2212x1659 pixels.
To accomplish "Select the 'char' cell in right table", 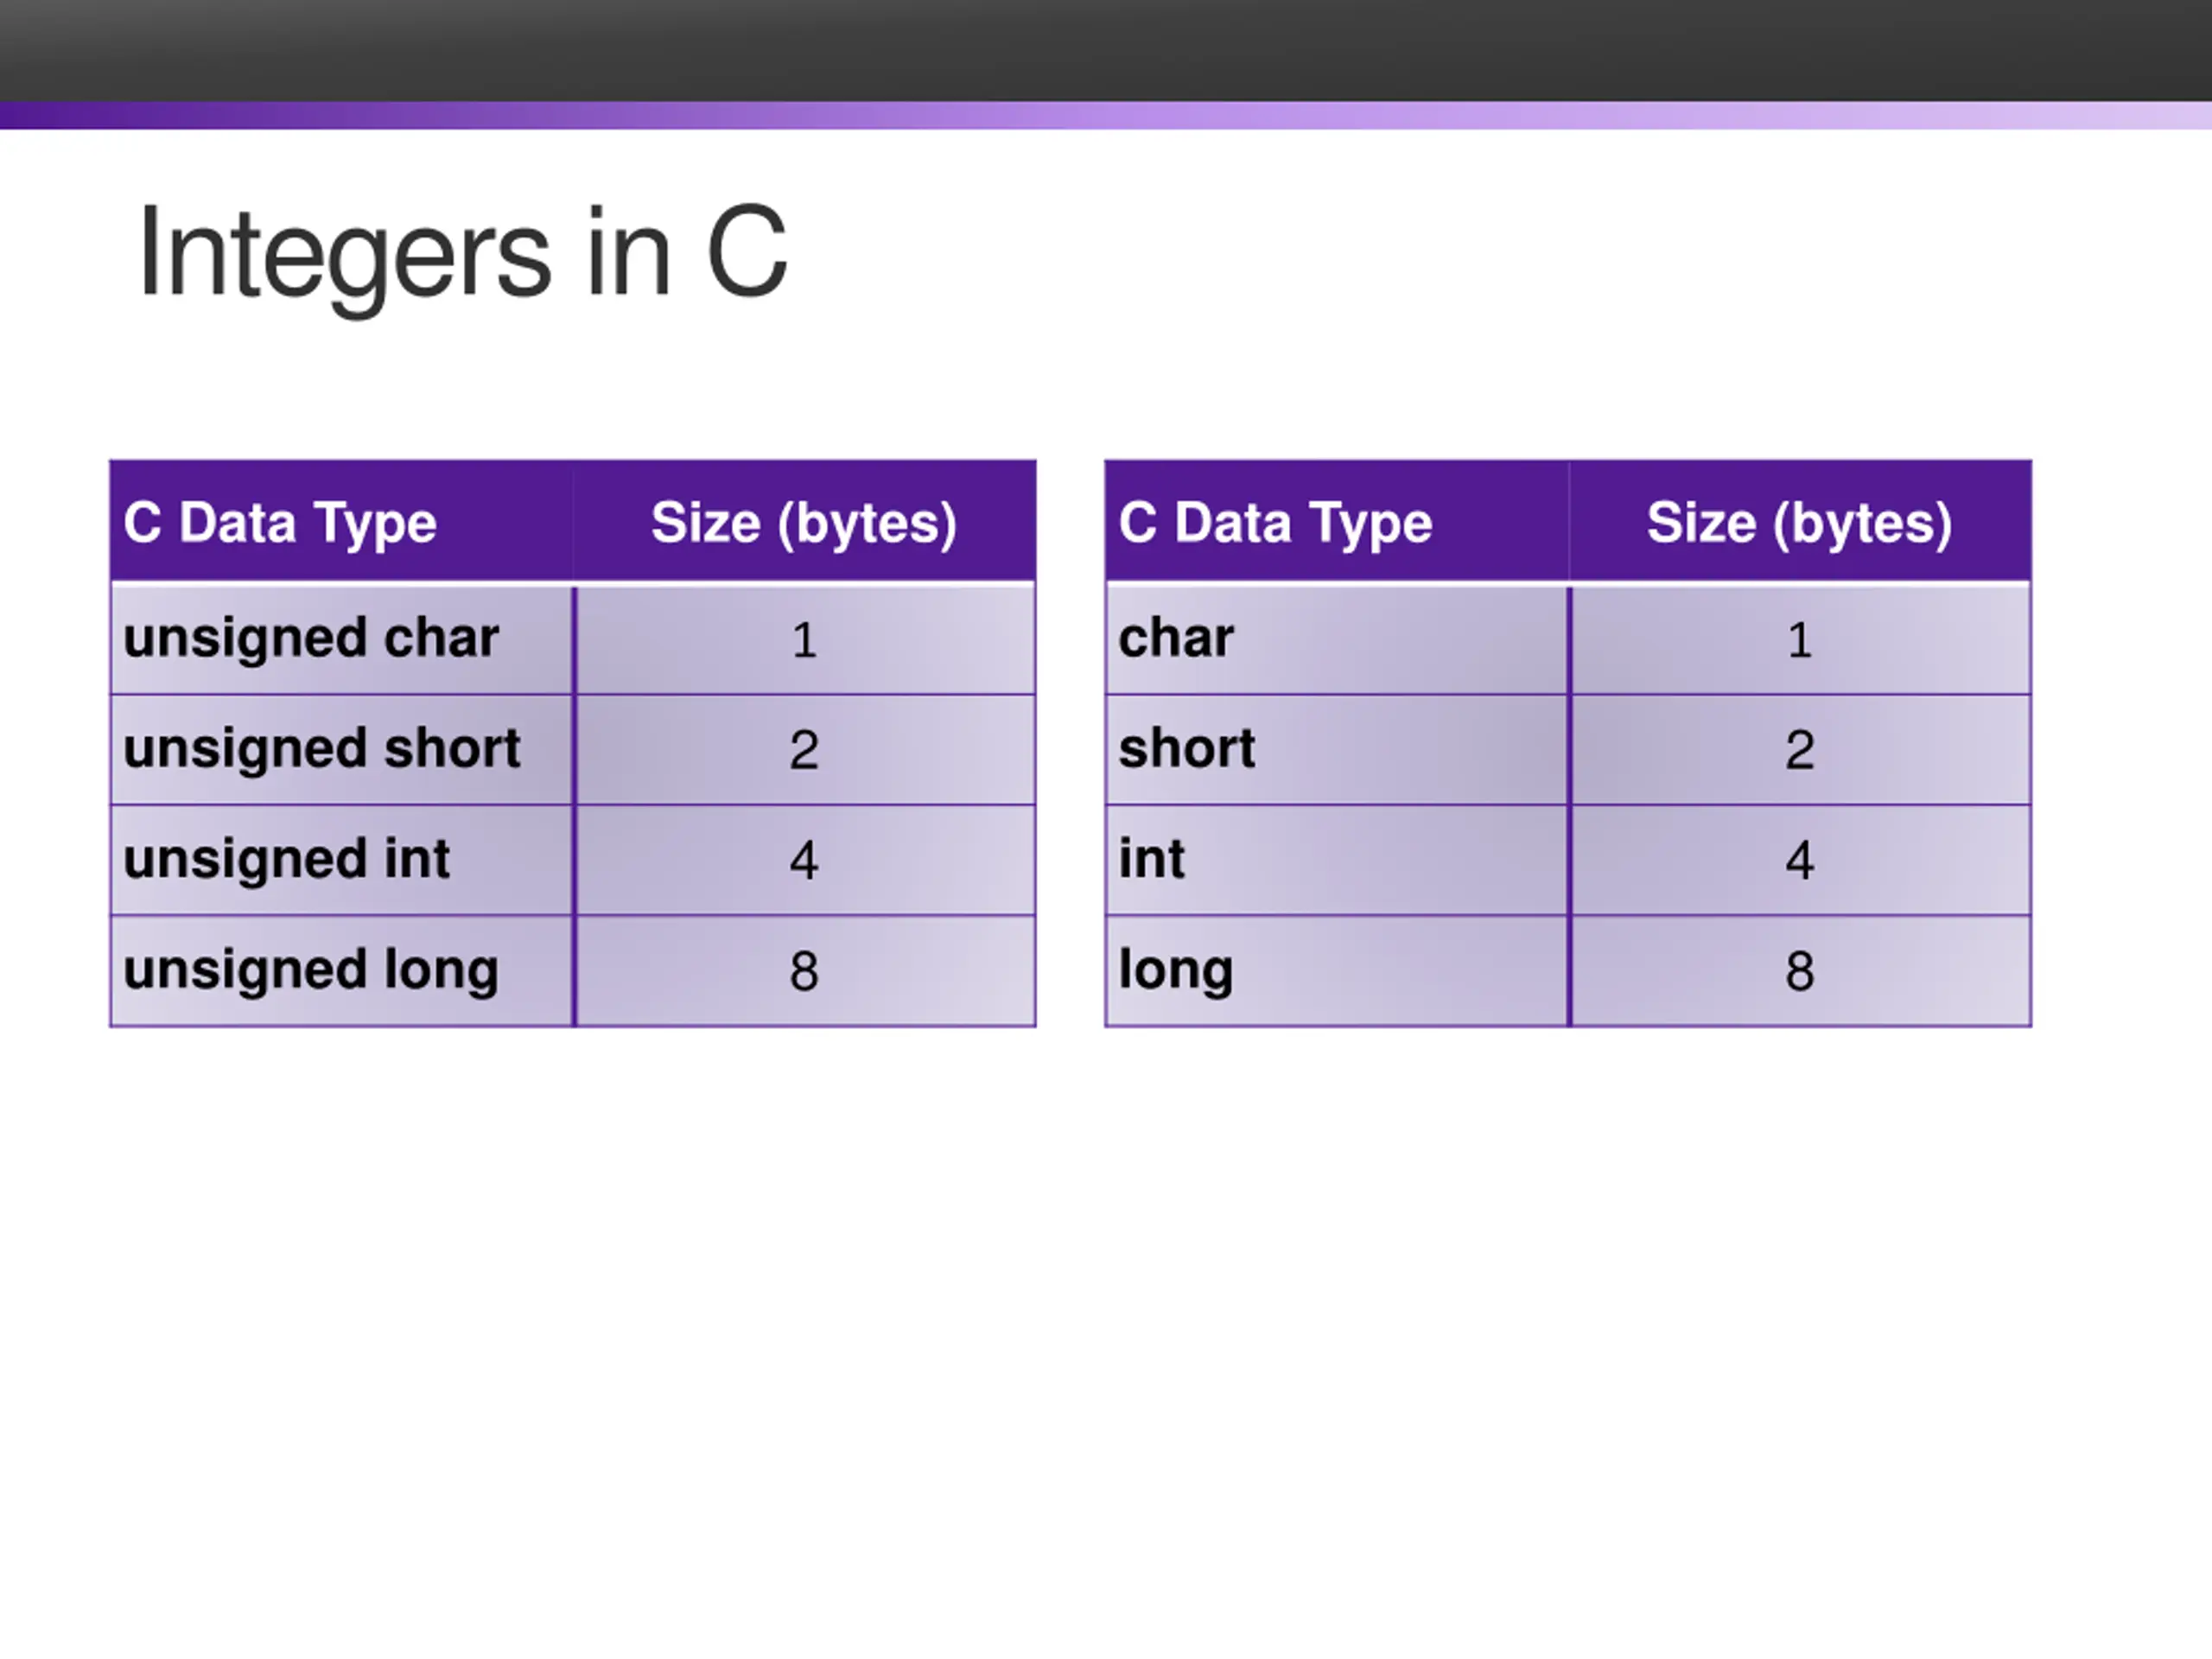I will (1337, 639).
